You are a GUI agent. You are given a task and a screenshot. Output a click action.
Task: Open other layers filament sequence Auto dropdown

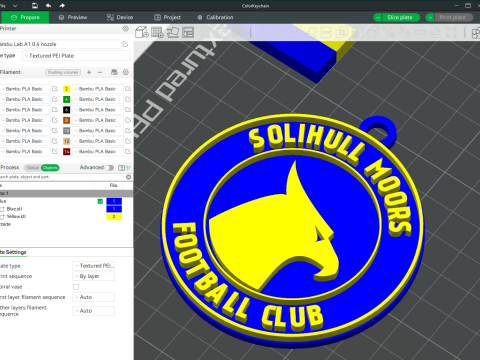point(94,311)
